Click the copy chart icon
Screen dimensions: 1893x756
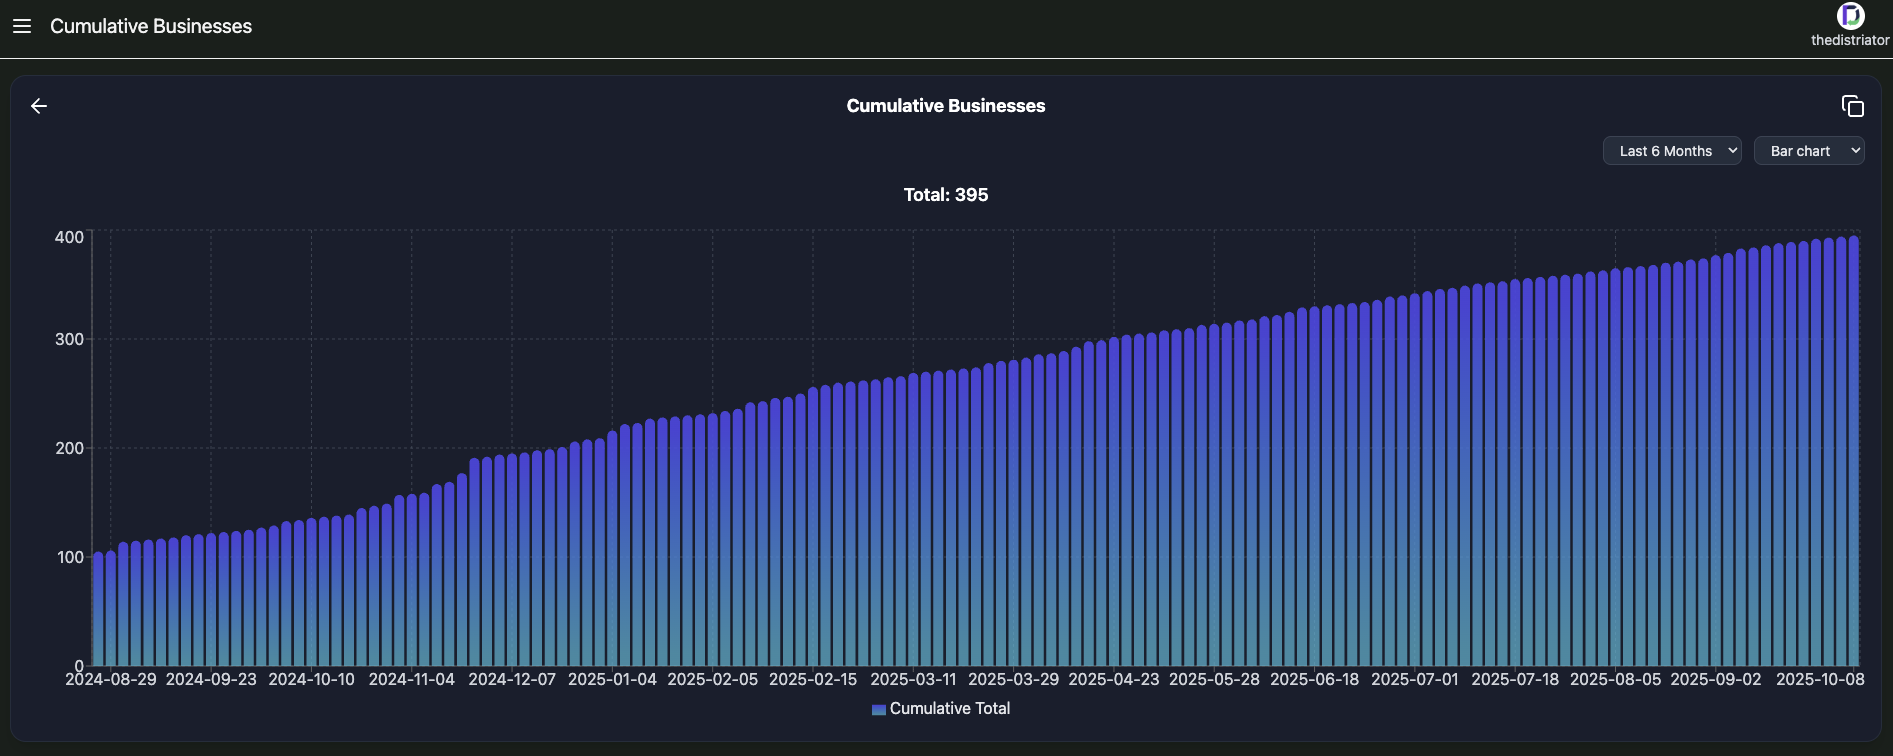pos(1852,106)
